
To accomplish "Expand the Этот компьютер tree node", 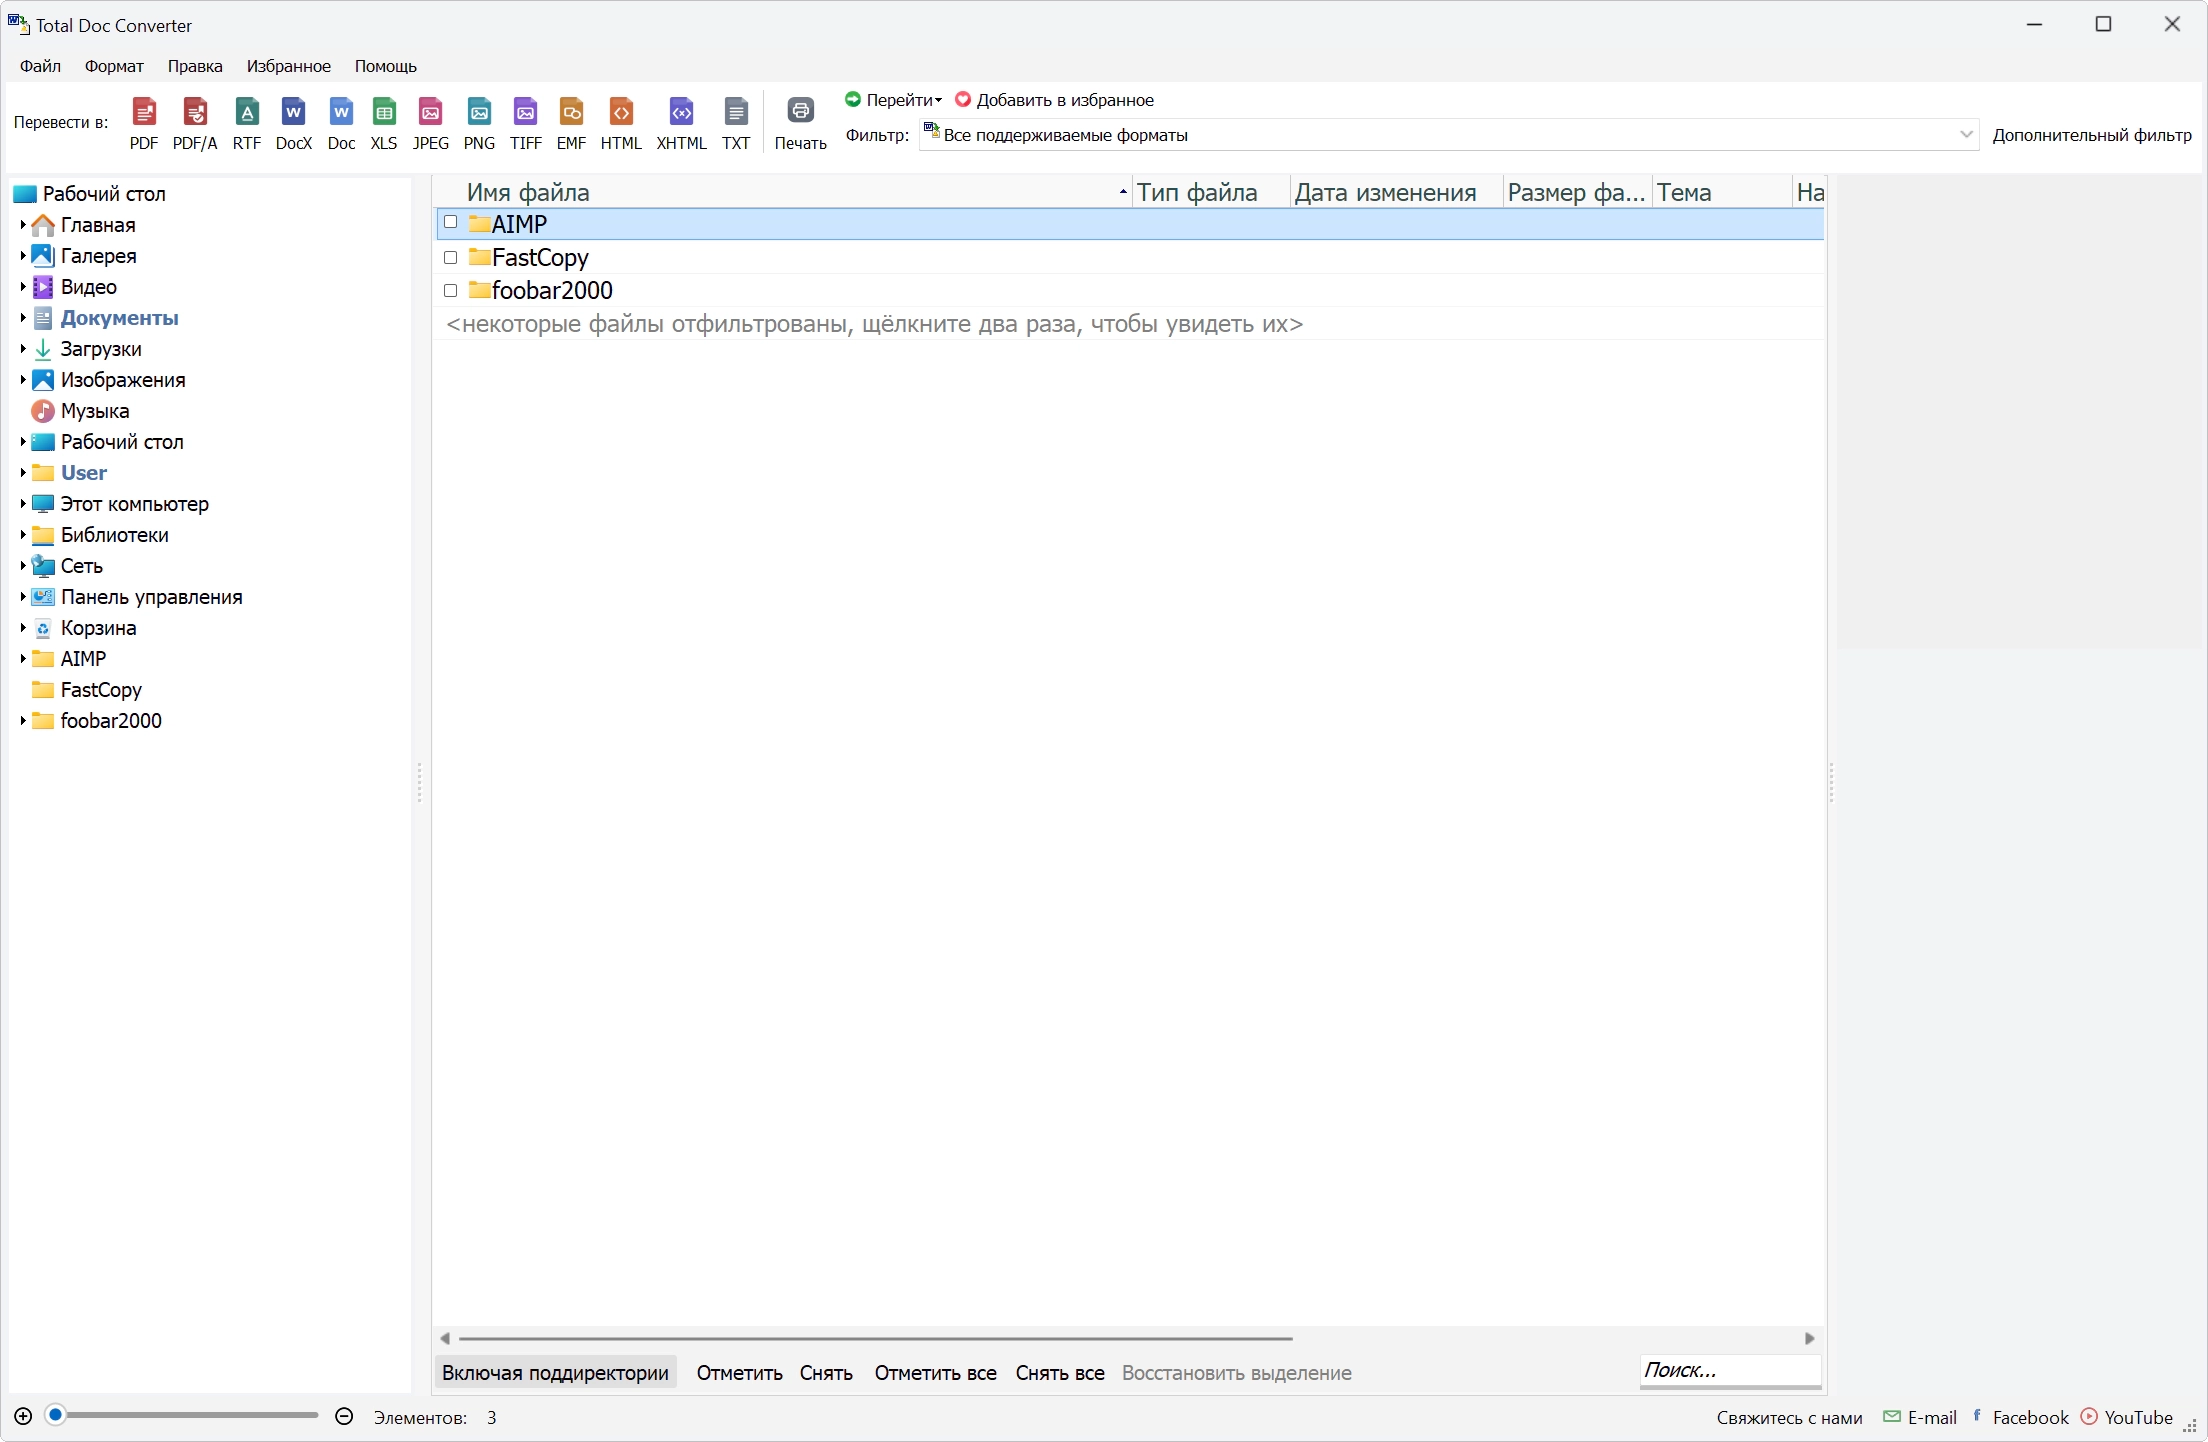I will [23, 504].
